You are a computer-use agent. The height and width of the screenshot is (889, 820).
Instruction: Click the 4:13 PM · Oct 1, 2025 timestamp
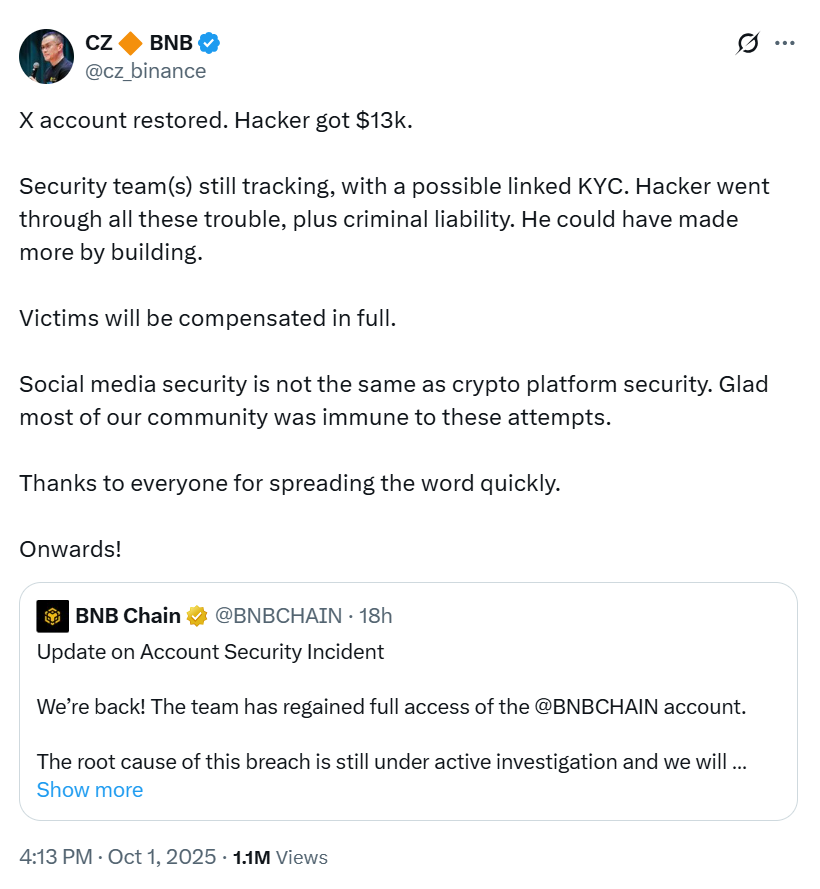point(117,857)
